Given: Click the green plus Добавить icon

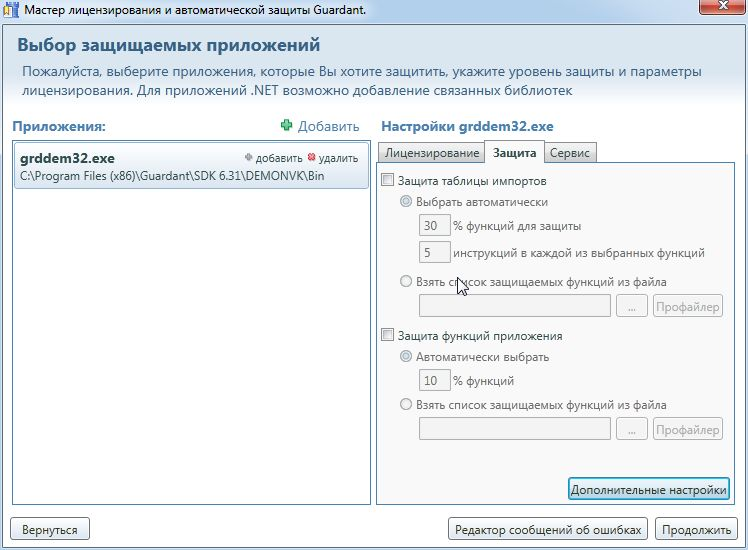Looking at the screenshot, I should 287,126.
